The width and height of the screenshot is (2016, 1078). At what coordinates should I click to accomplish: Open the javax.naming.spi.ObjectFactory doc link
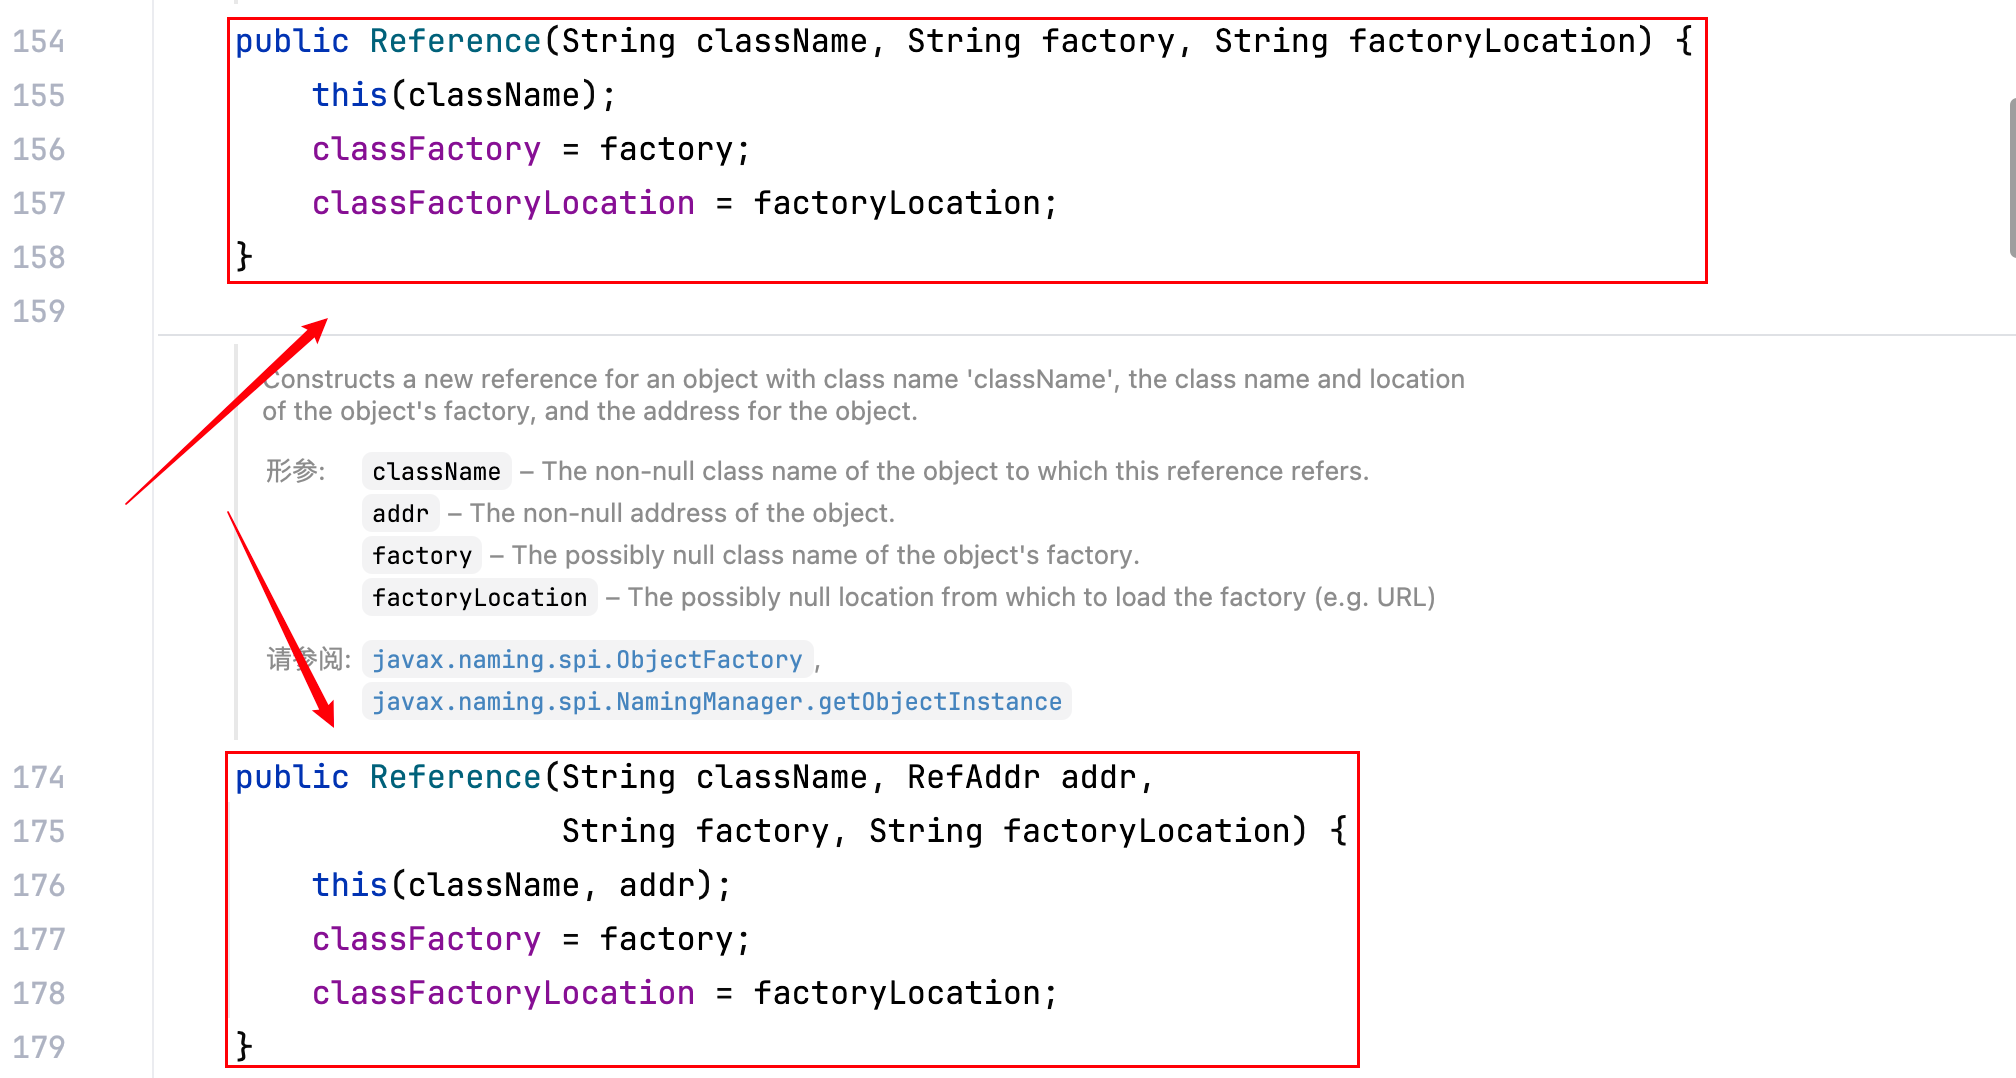click(587, 660)
